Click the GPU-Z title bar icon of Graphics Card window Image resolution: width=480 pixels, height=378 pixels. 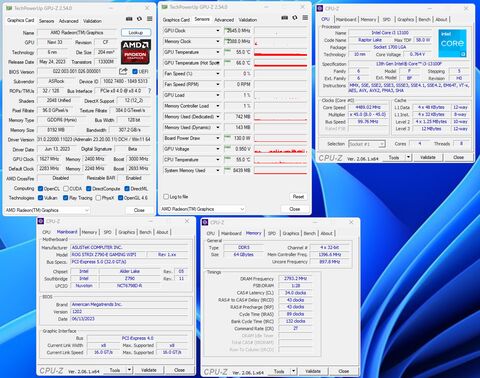(9, 8)
